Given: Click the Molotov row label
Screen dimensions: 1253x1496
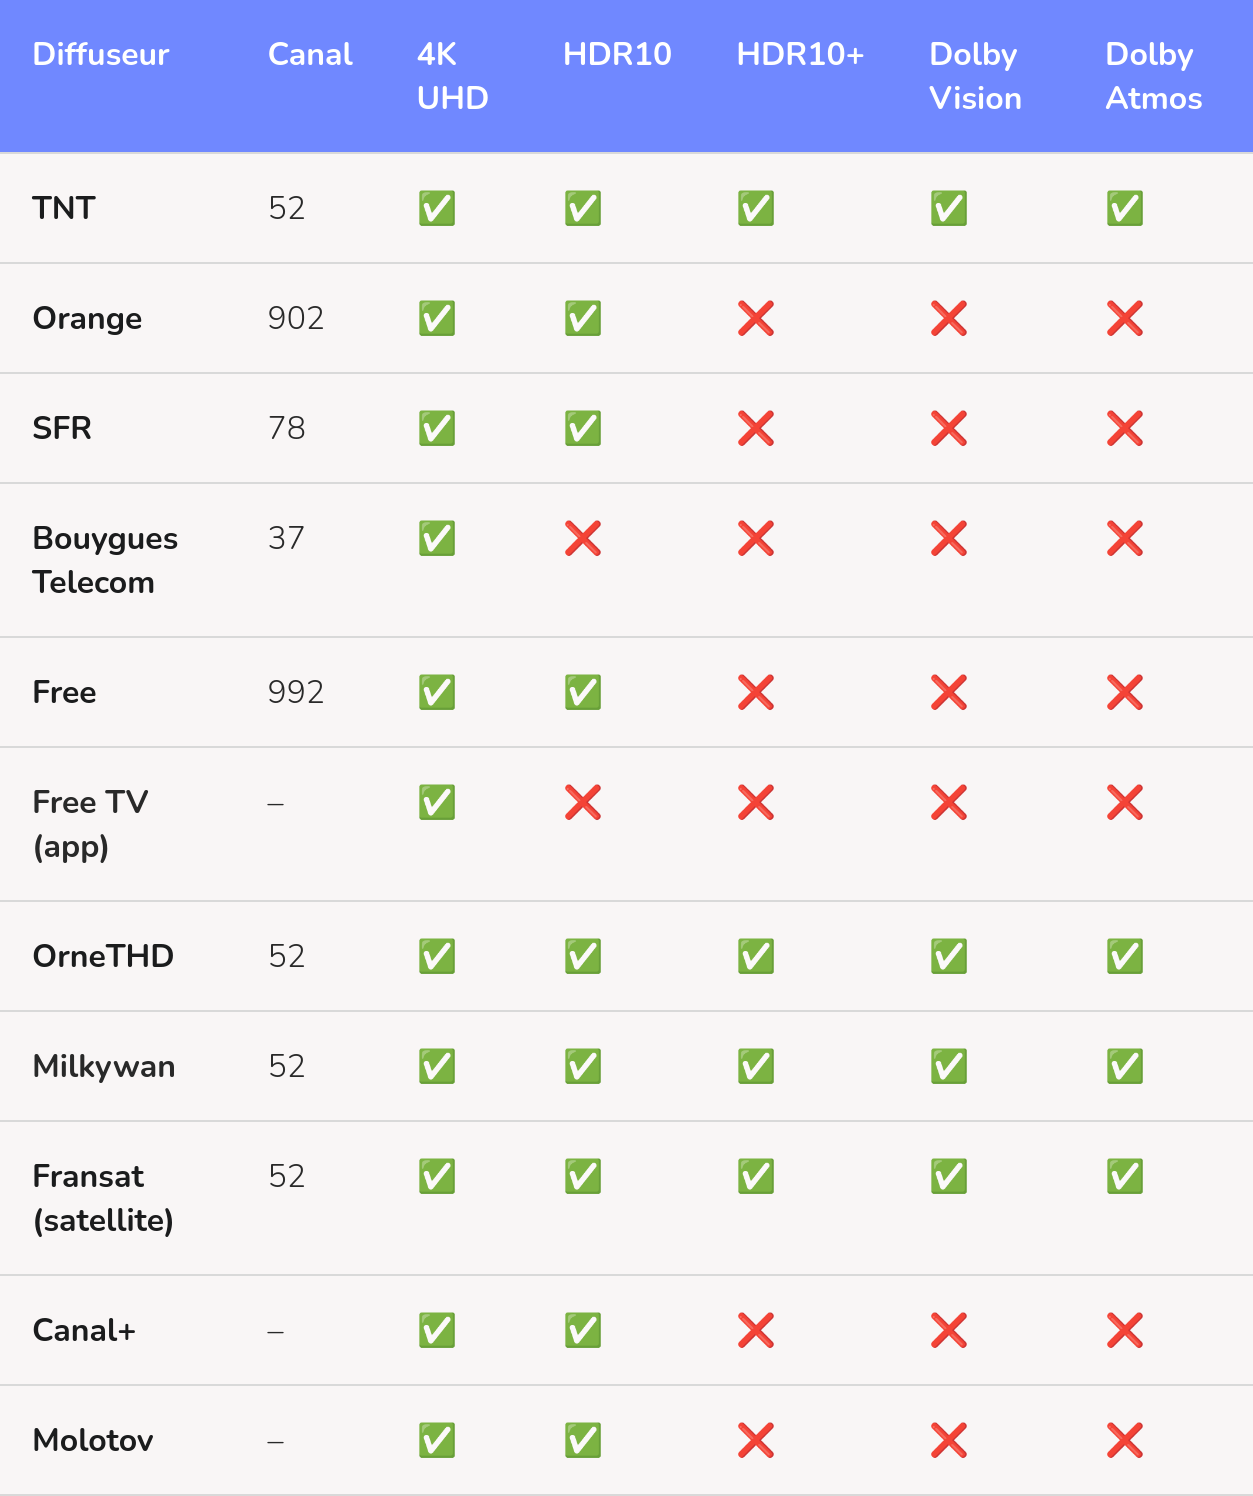Looking at the screenshot, I should [93, 1440].
